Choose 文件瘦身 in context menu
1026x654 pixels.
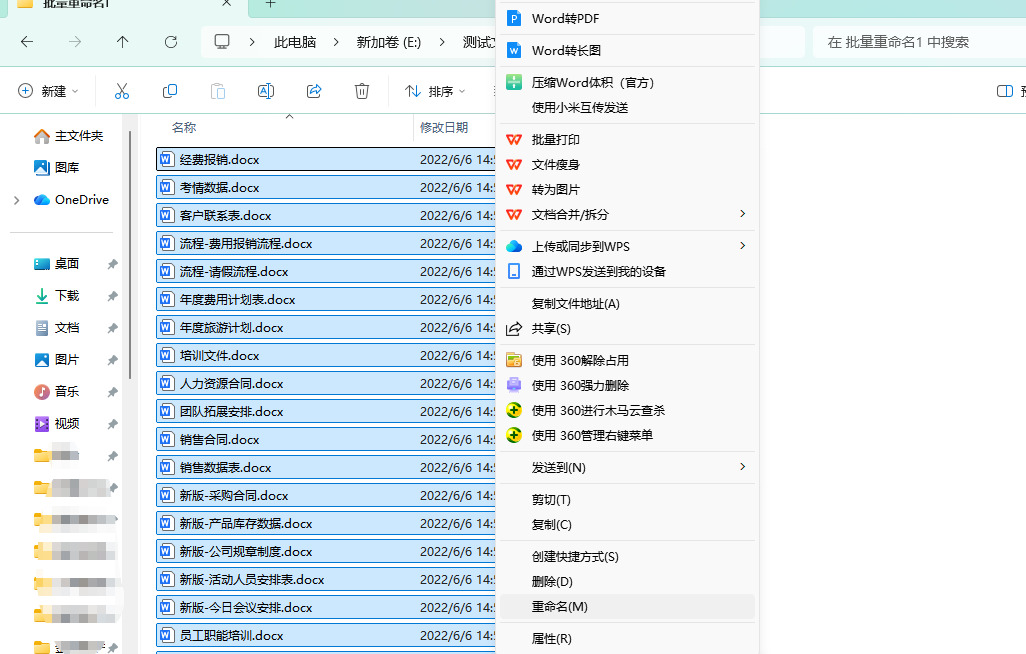(x=628, y=164)
